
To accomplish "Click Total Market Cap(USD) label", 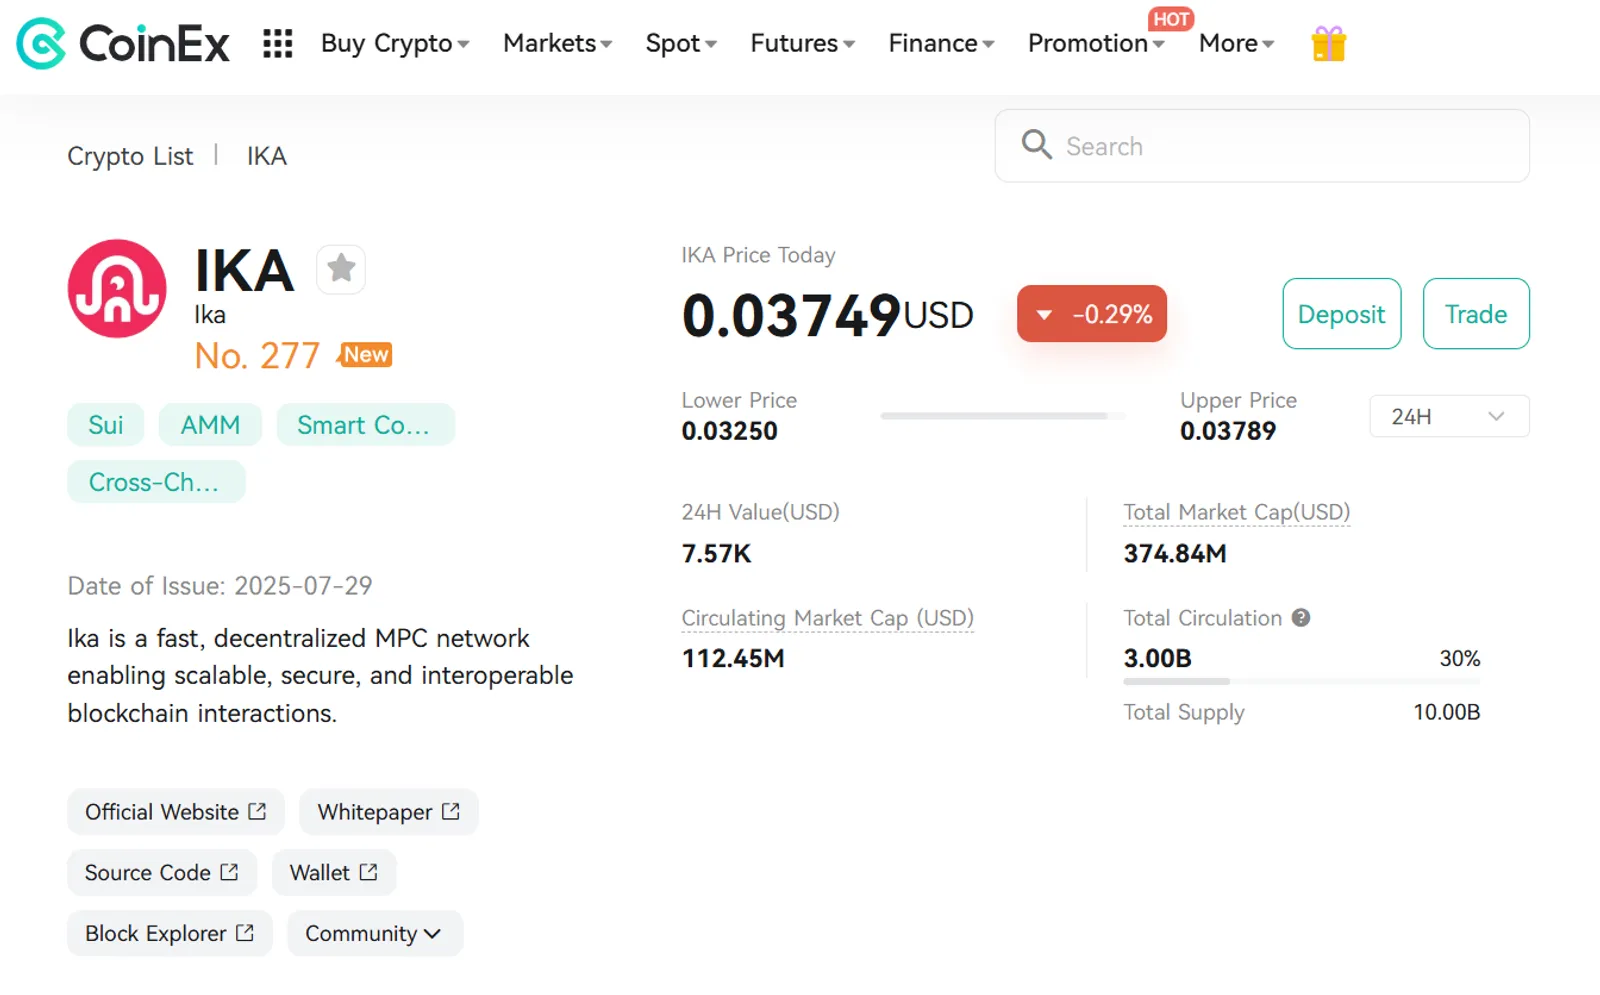I will click(1237, 512).
